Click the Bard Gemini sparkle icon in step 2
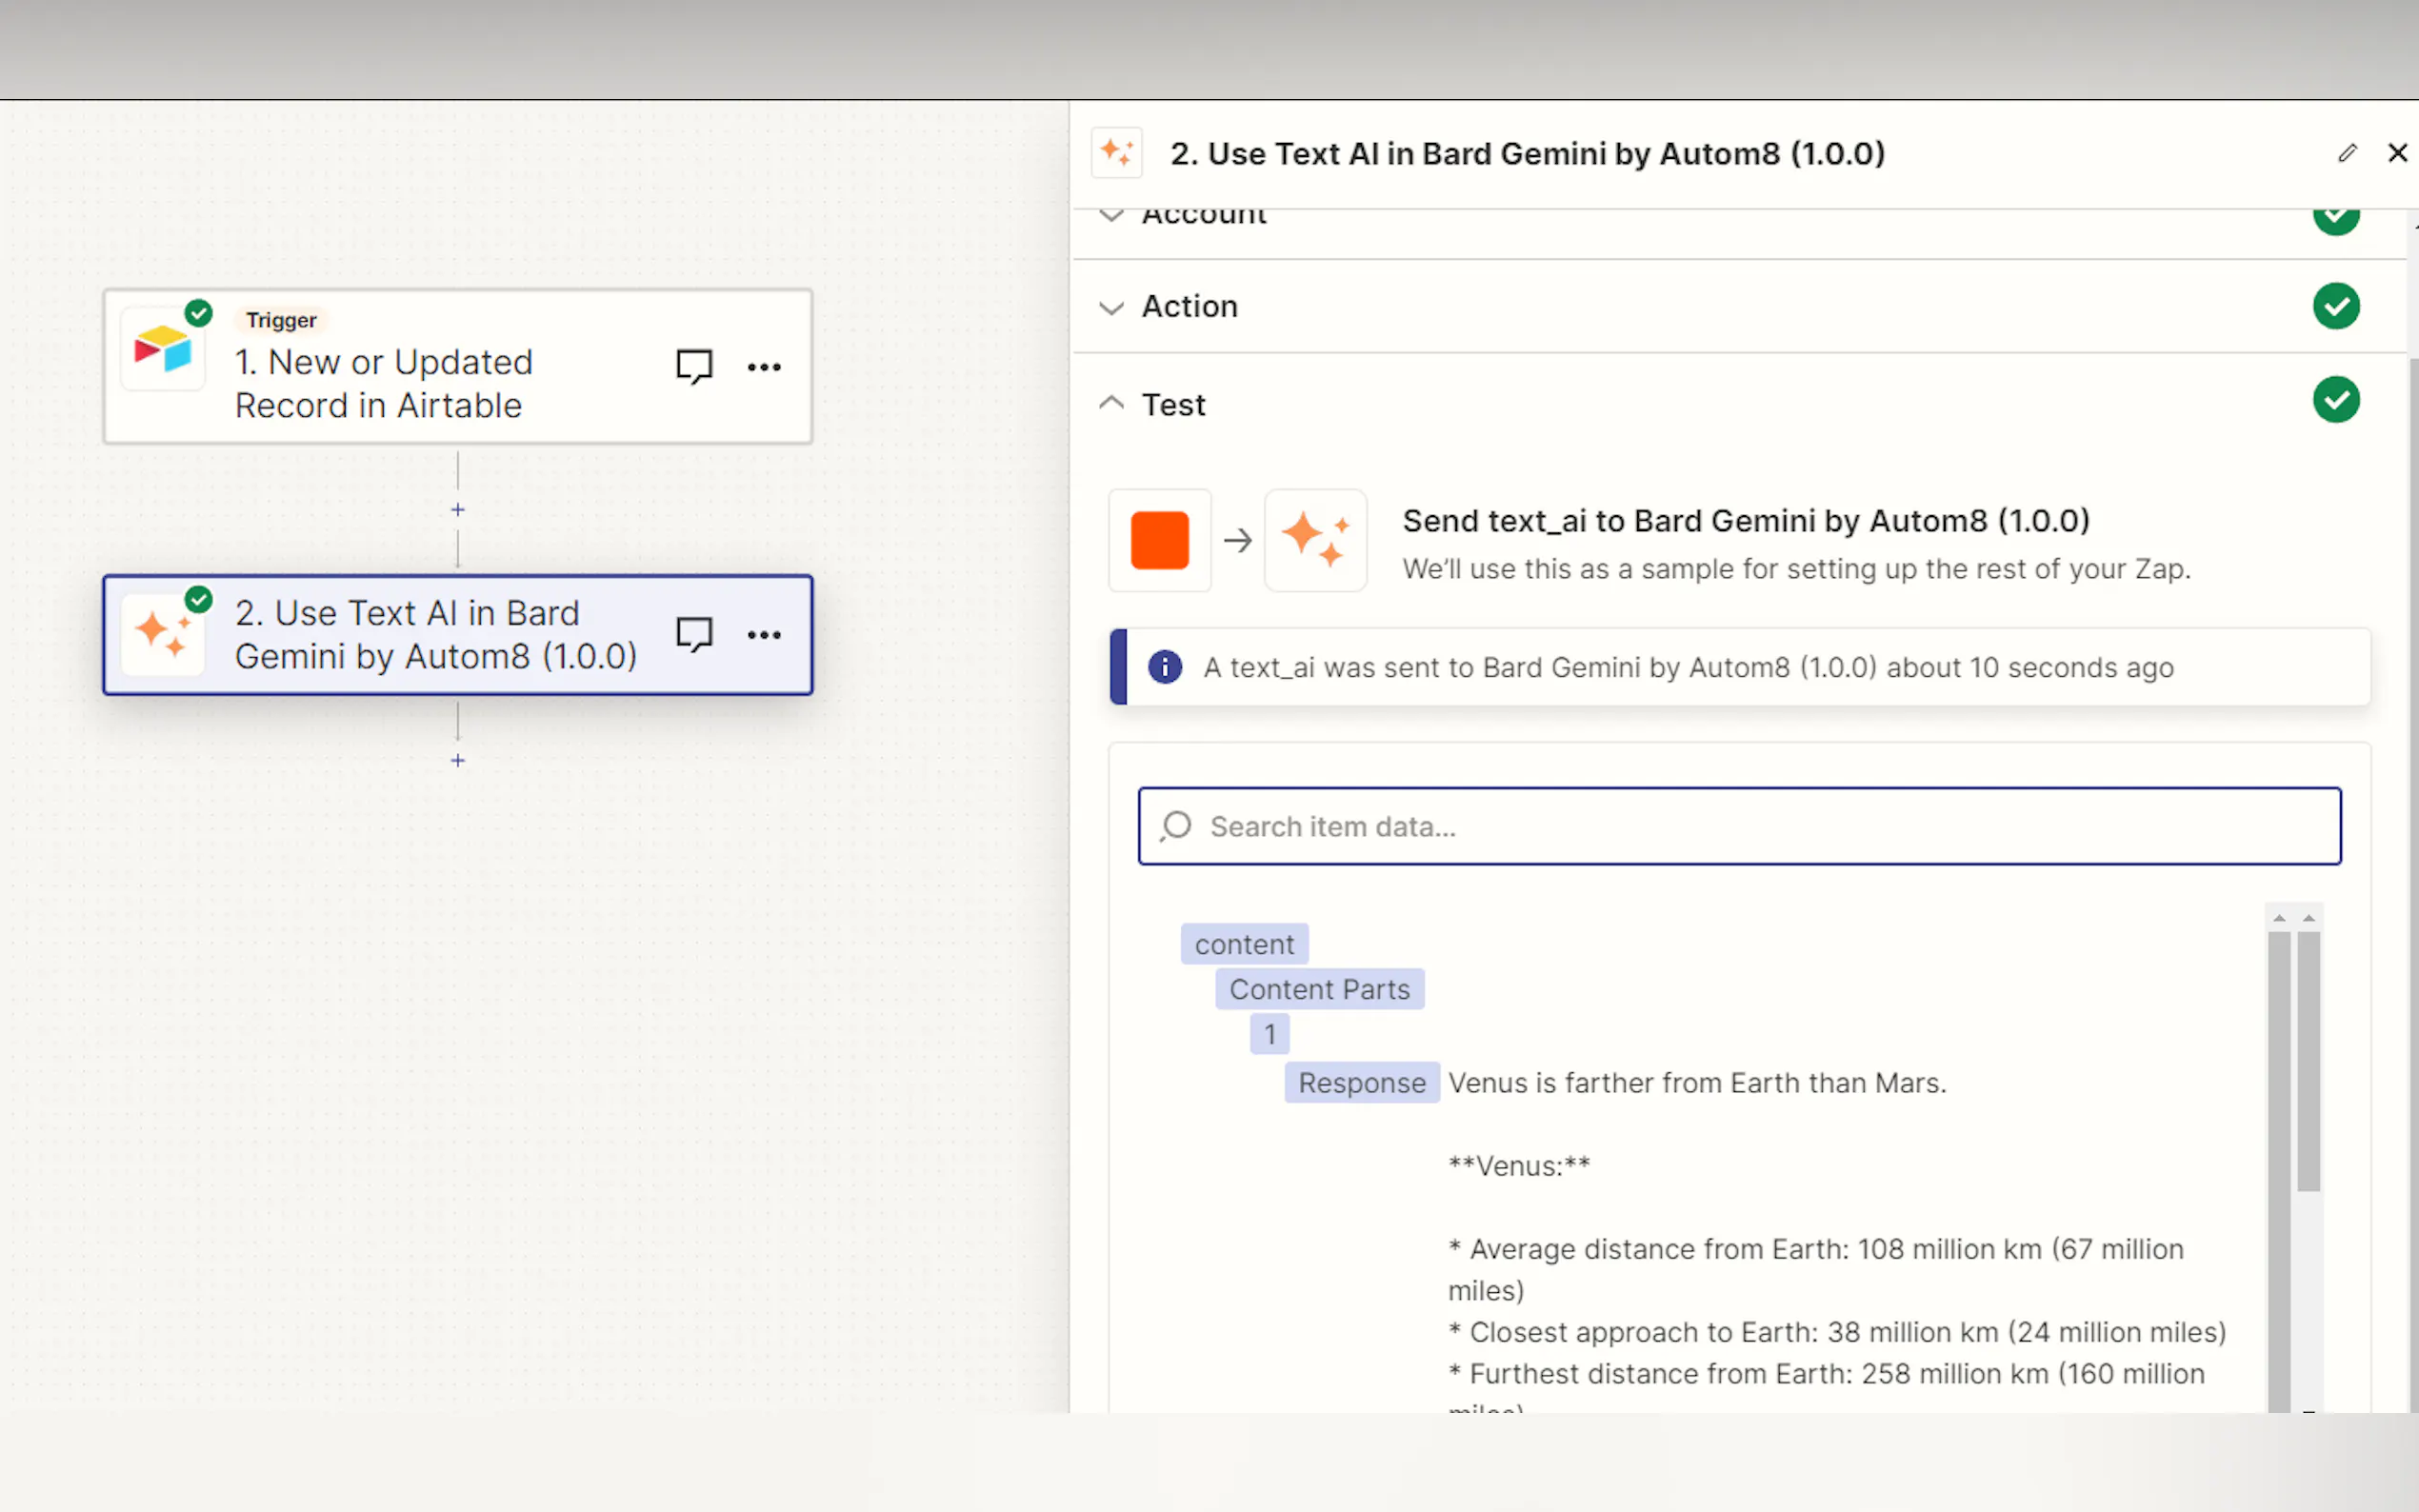This screenshot has height=1512, width=2419. 163,634
